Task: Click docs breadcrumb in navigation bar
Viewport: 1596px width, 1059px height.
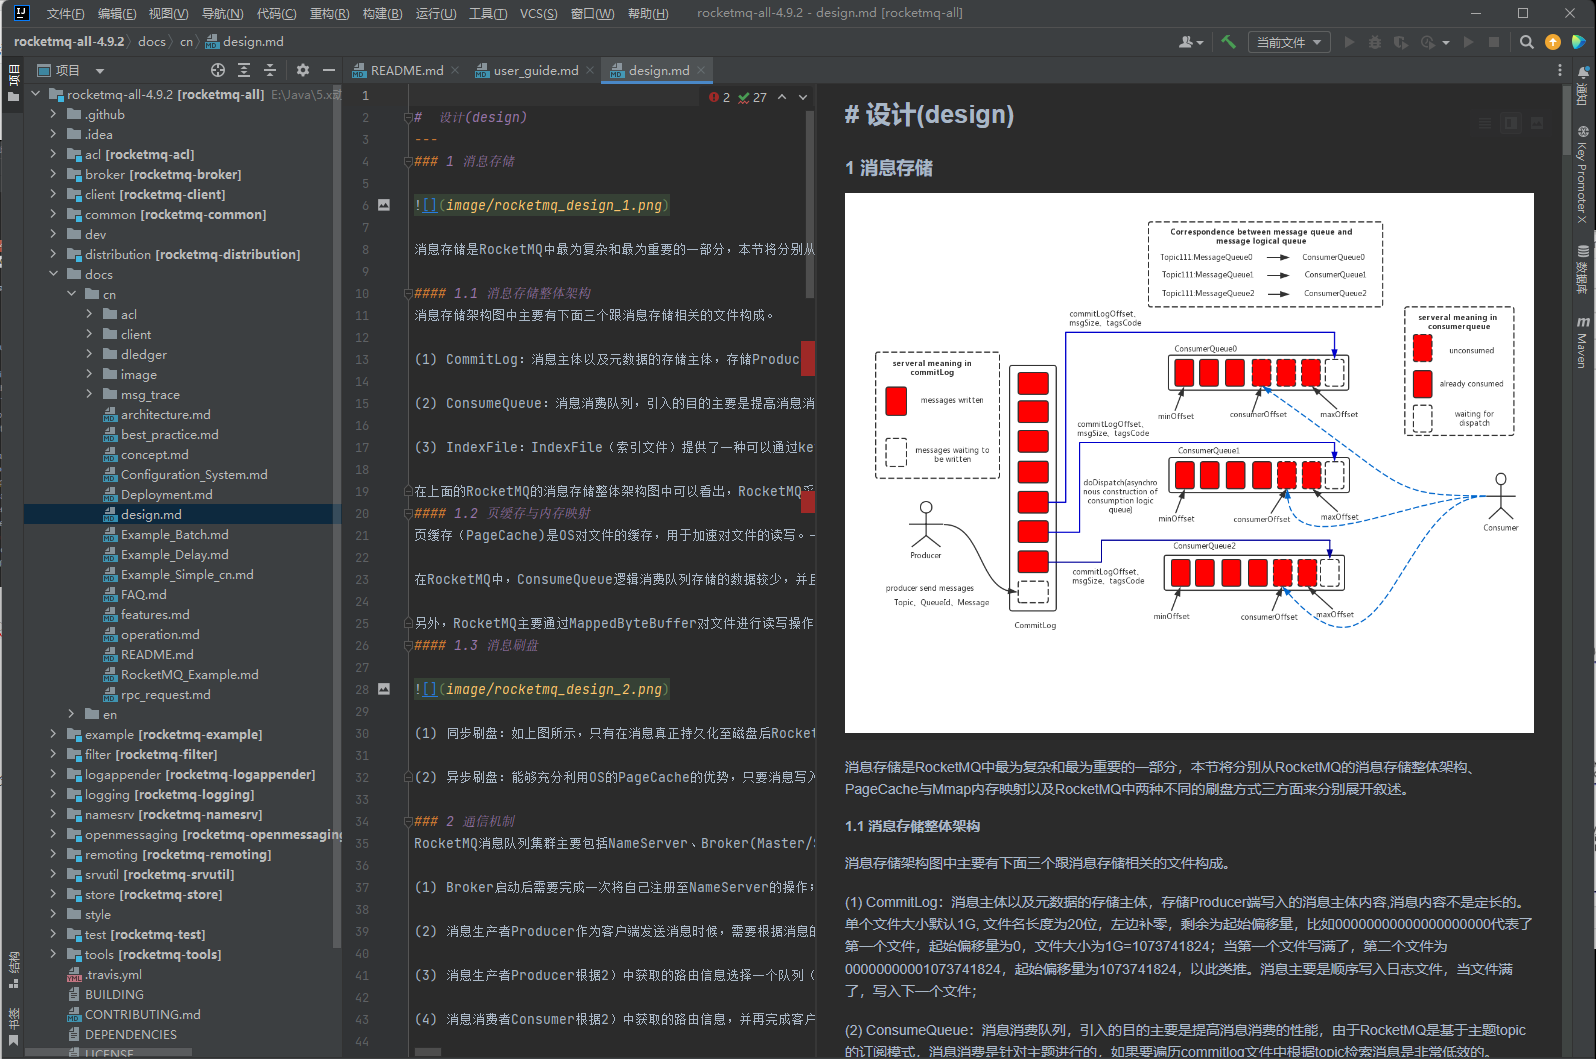Action: pyautogui.click(x=152, y=42)
